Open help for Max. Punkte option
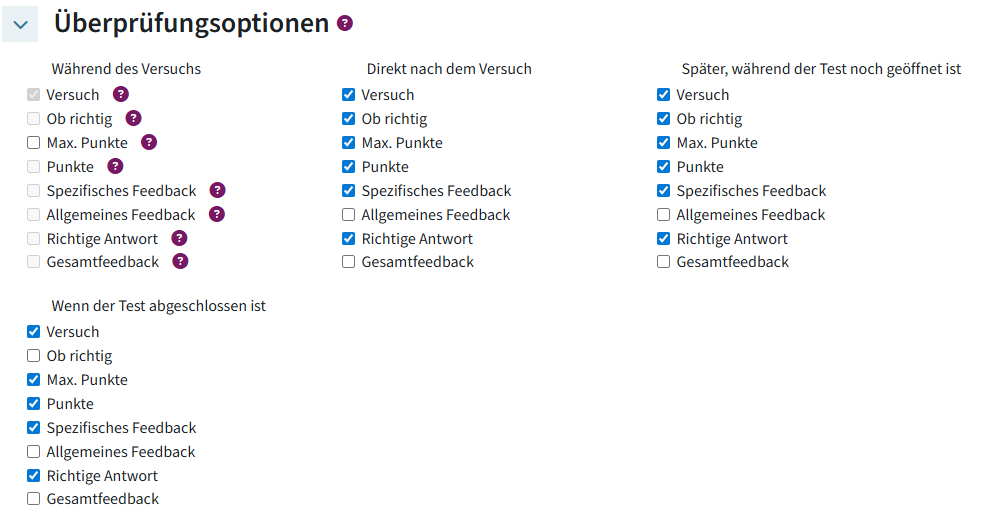 pyautogui.click(x=149, y=142)
